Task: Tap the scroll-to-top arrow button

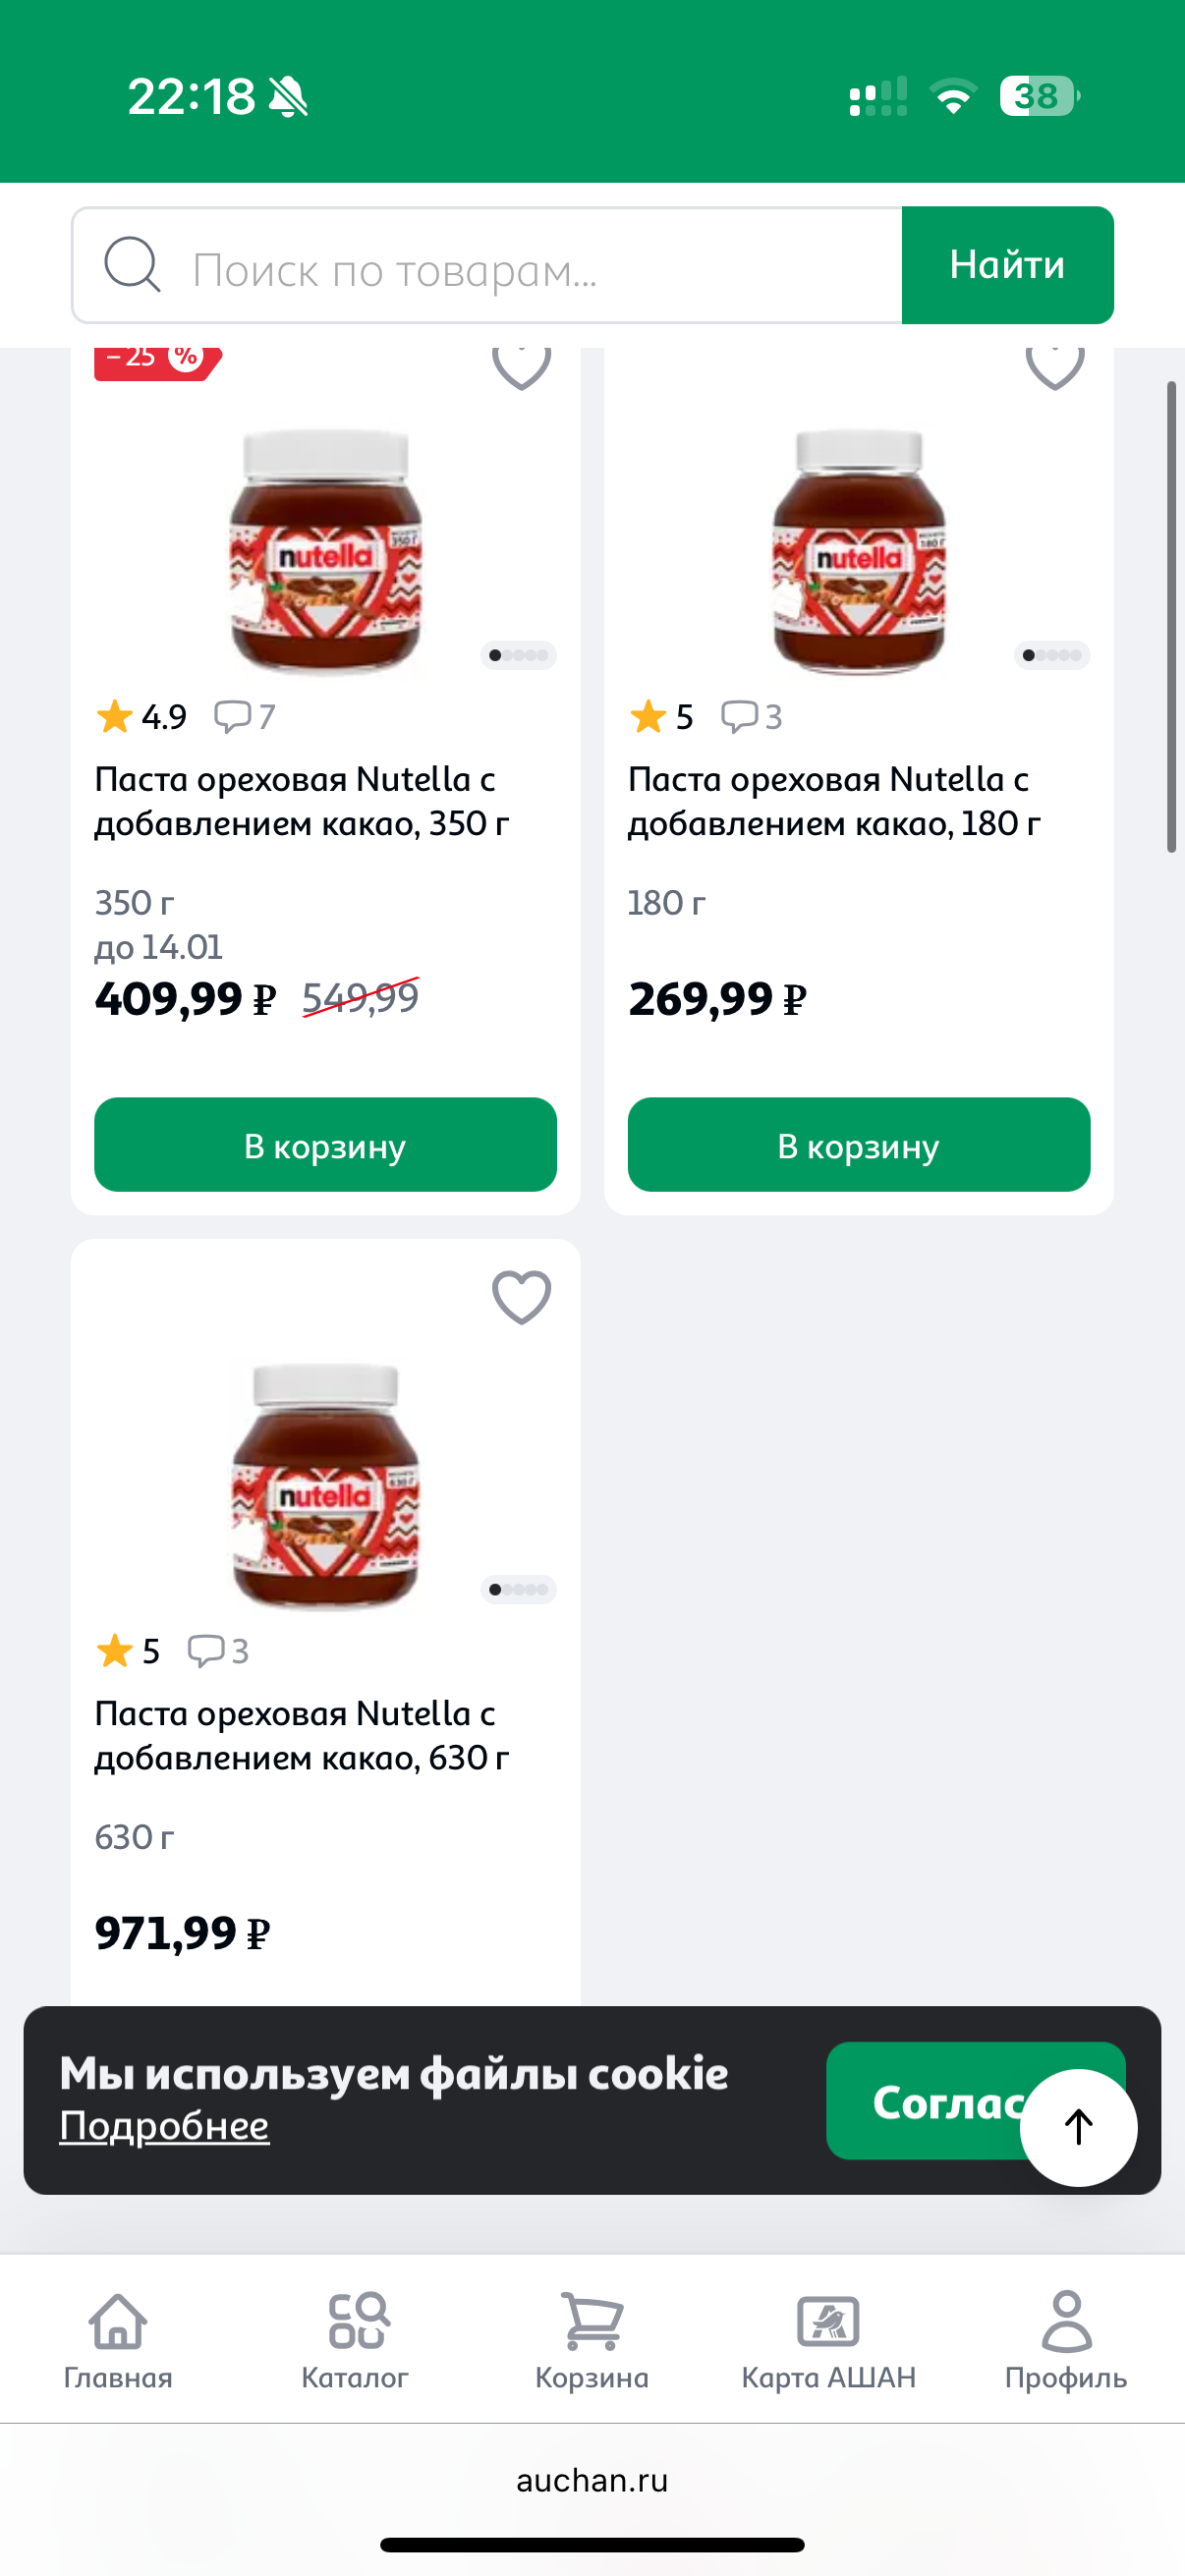Action: (x=1078, y=2127)
